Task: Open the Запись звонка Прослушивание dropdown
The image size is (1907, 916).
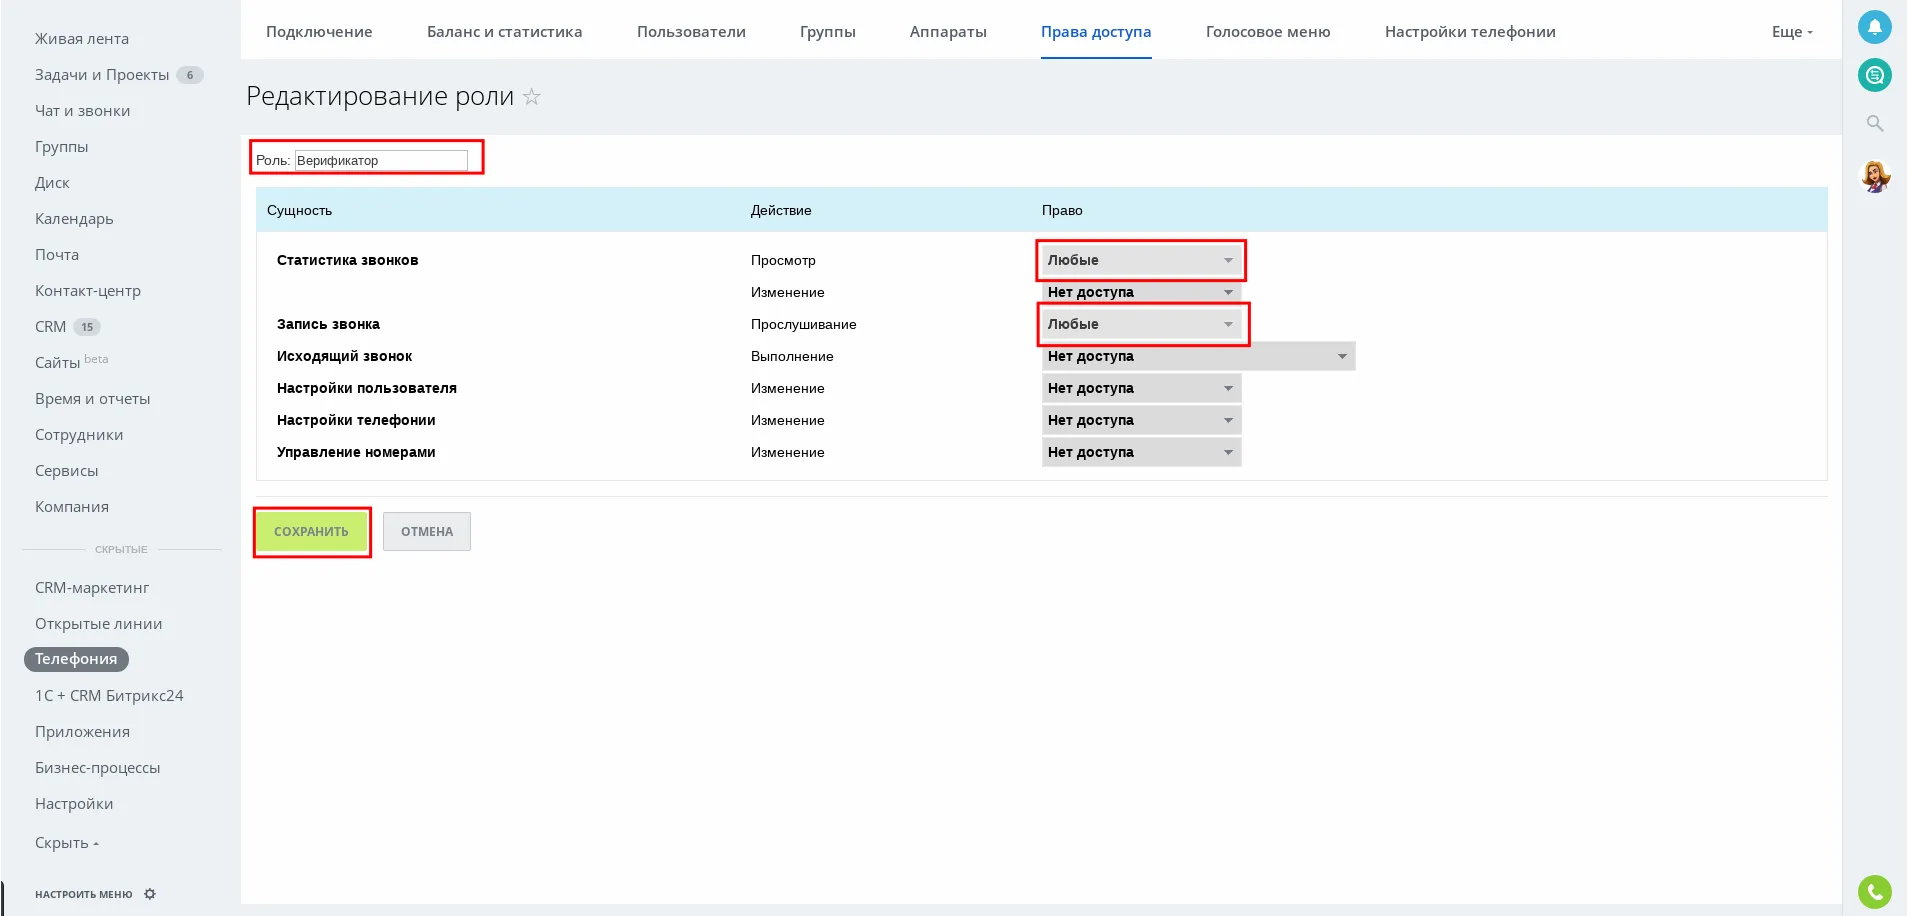Action: click(x=1140, y=324)
